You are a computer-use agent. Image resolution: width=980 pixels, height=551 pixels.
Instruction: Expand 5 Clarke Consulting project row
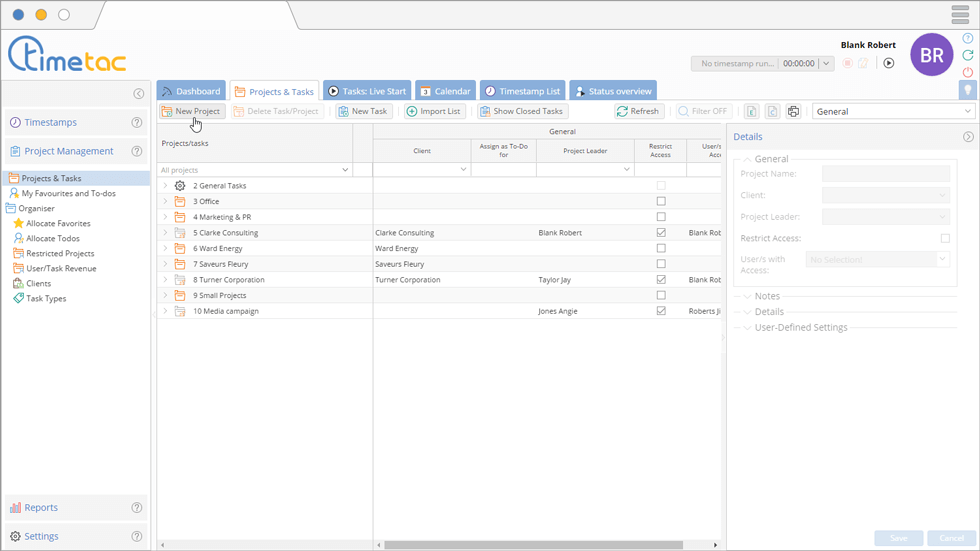coord(165,232)
